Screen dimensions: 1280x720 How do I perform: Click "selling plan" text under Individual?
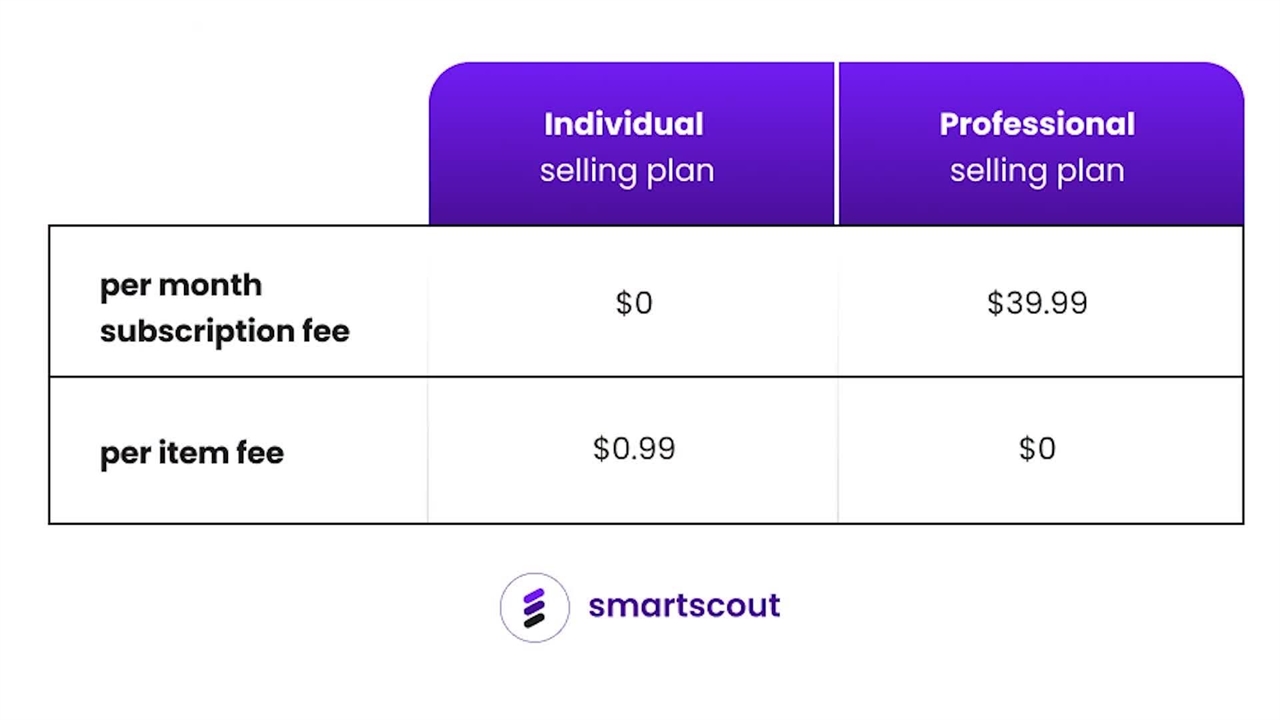point(627,170)
